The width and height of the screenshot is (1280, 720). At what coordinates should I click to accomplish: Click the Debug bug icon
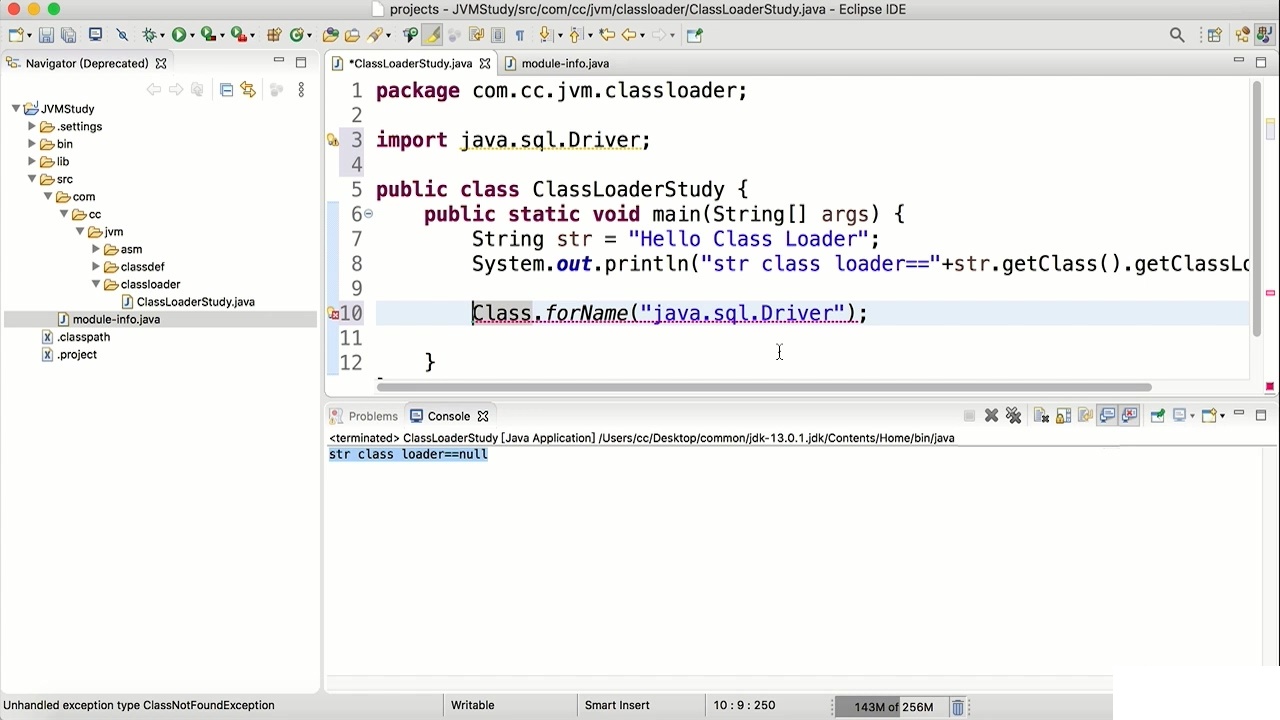click(x=149, y=35)
